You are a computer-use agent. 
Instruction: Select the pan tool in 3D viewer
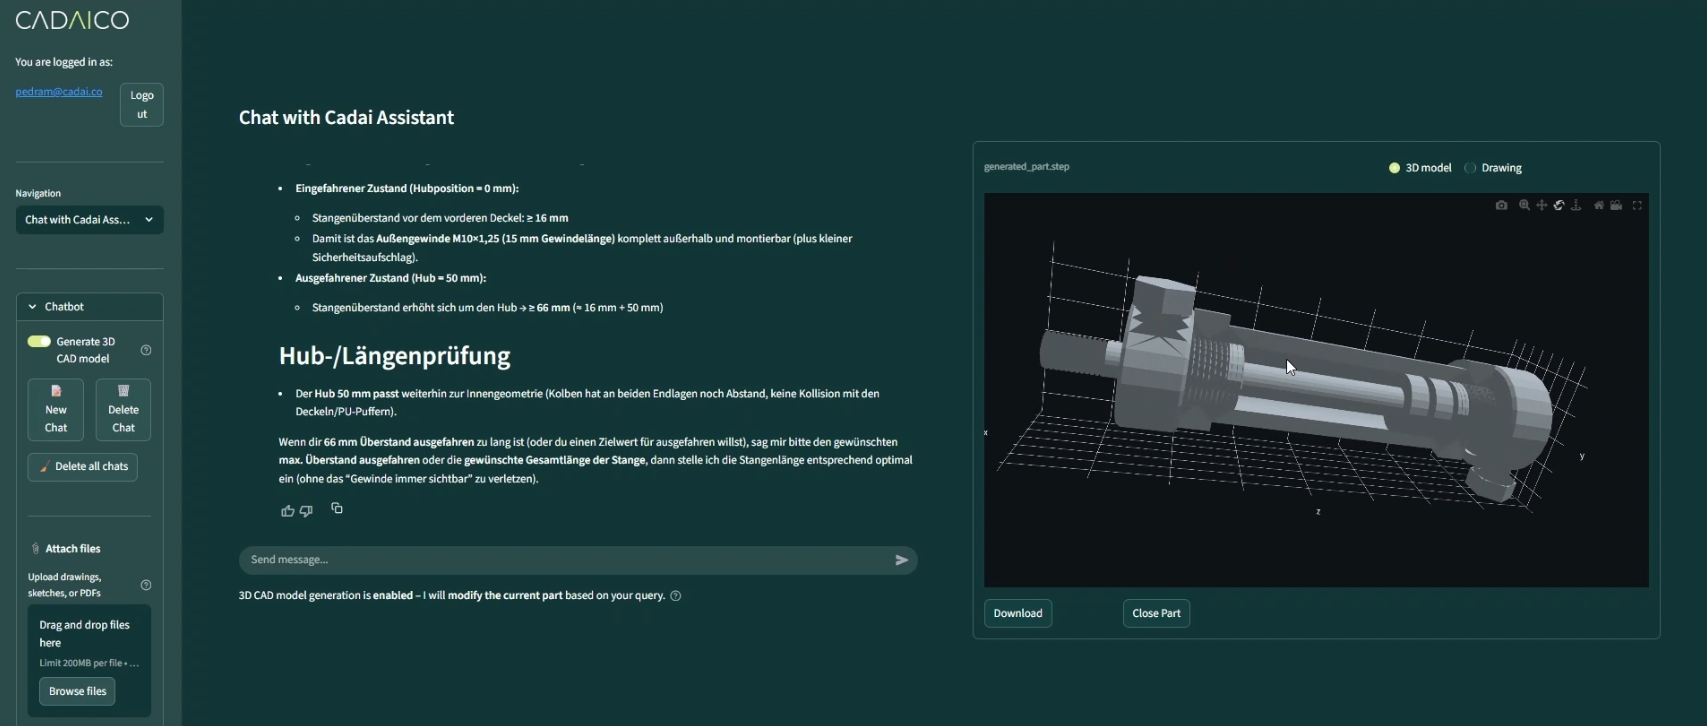[1542, 205]
